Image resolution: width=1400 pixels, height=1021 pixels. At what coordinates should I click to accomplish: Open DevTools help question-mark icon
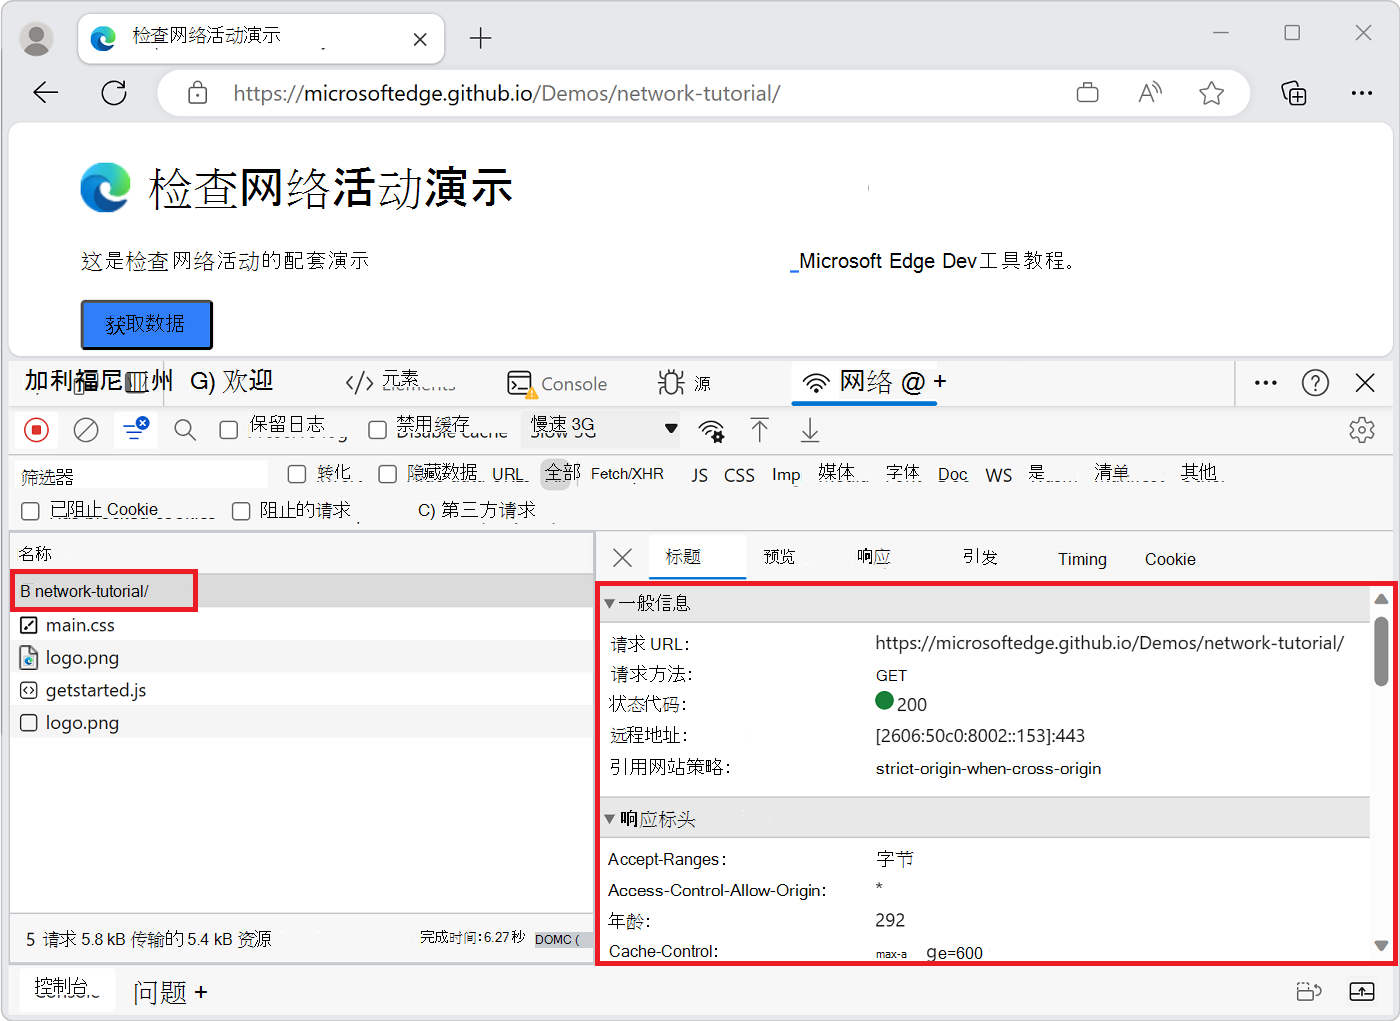1315,383
